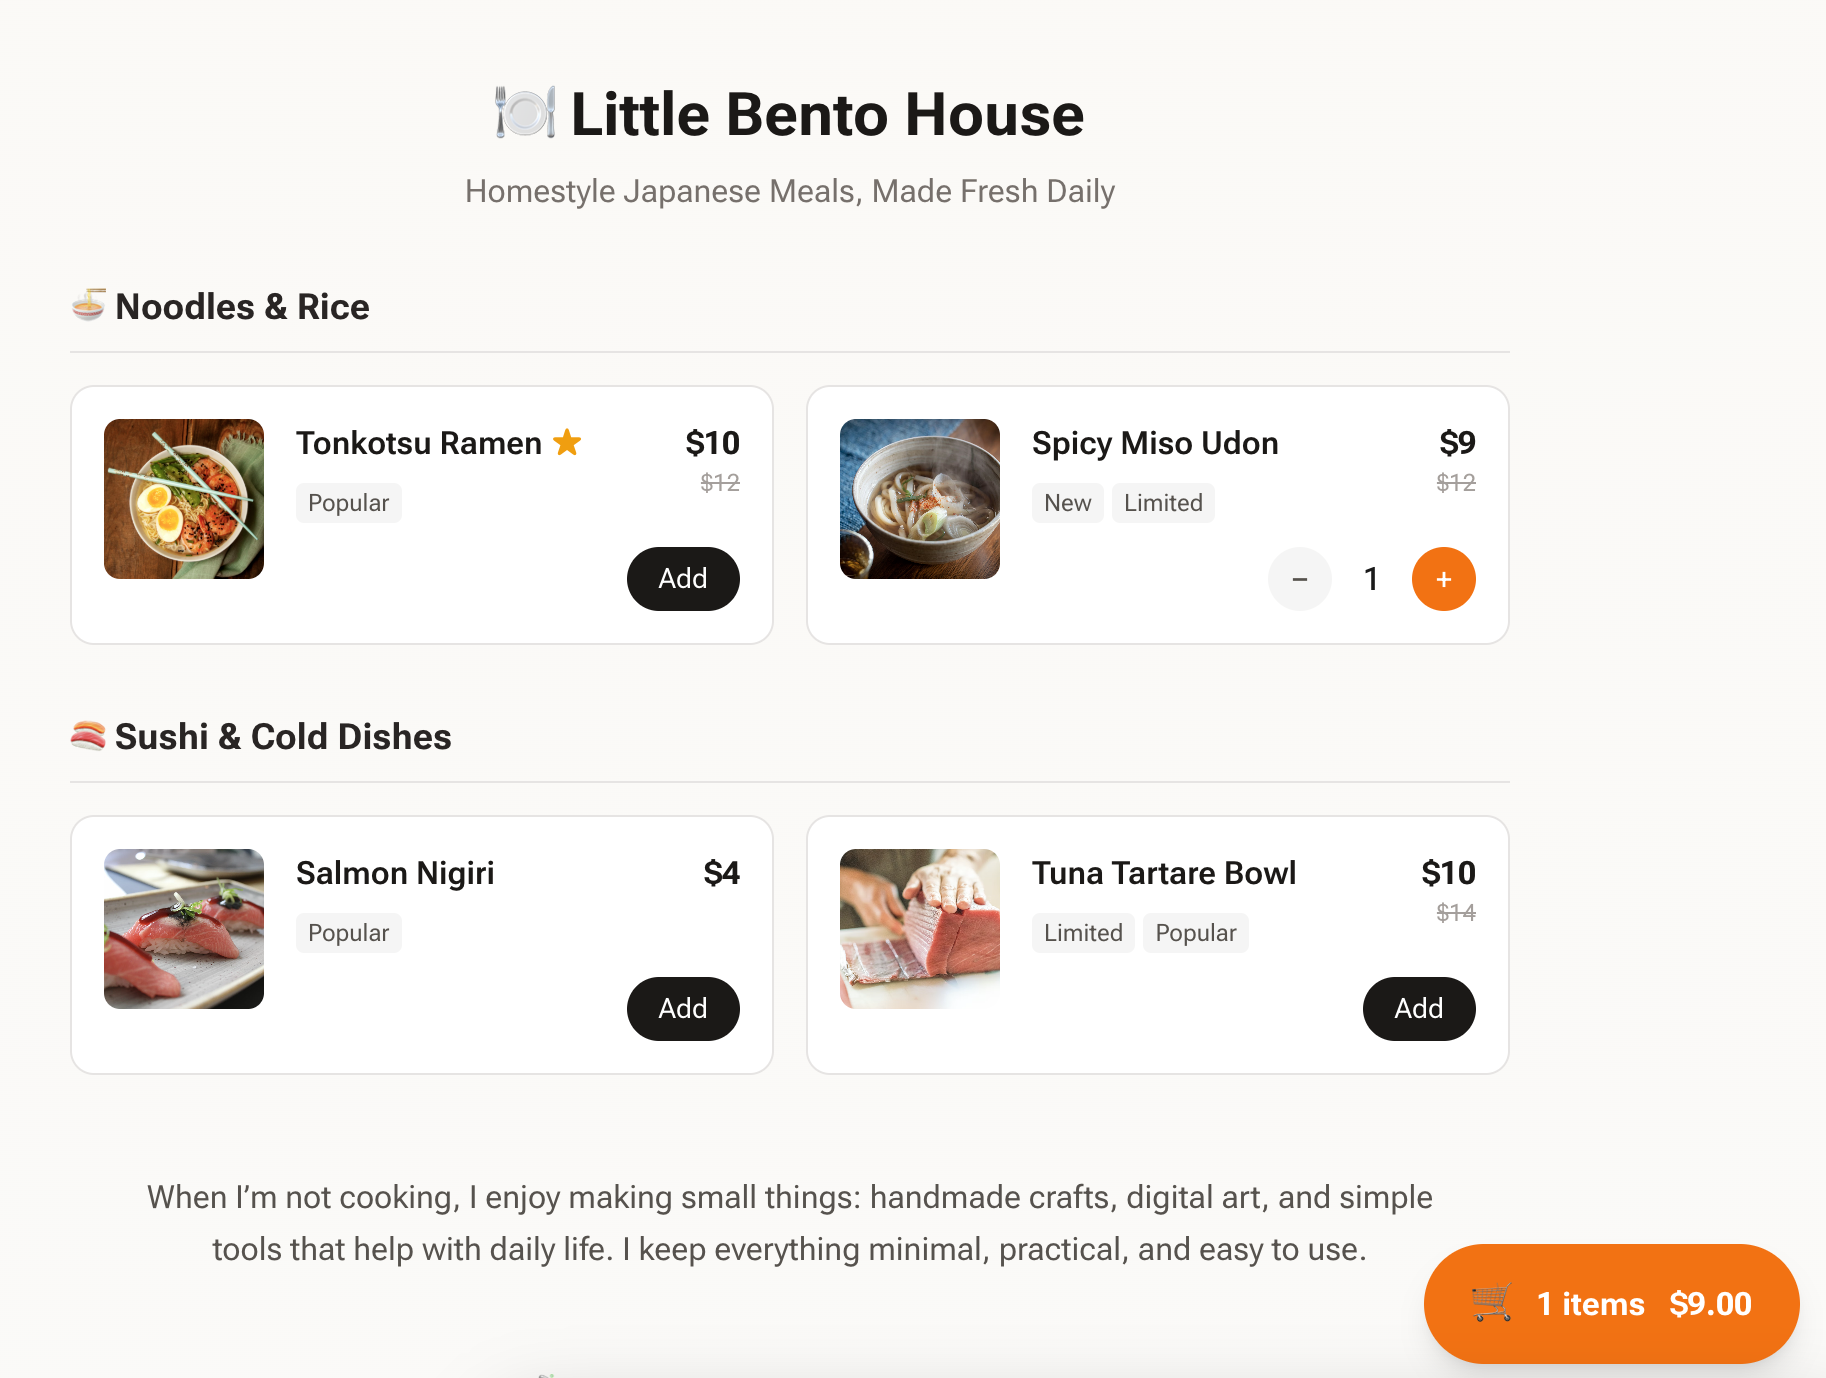Add Tonkotsu Ramen to the cart
Image resolution: width=1826 pixels, height=1378 pixels.
click(682, 579)
